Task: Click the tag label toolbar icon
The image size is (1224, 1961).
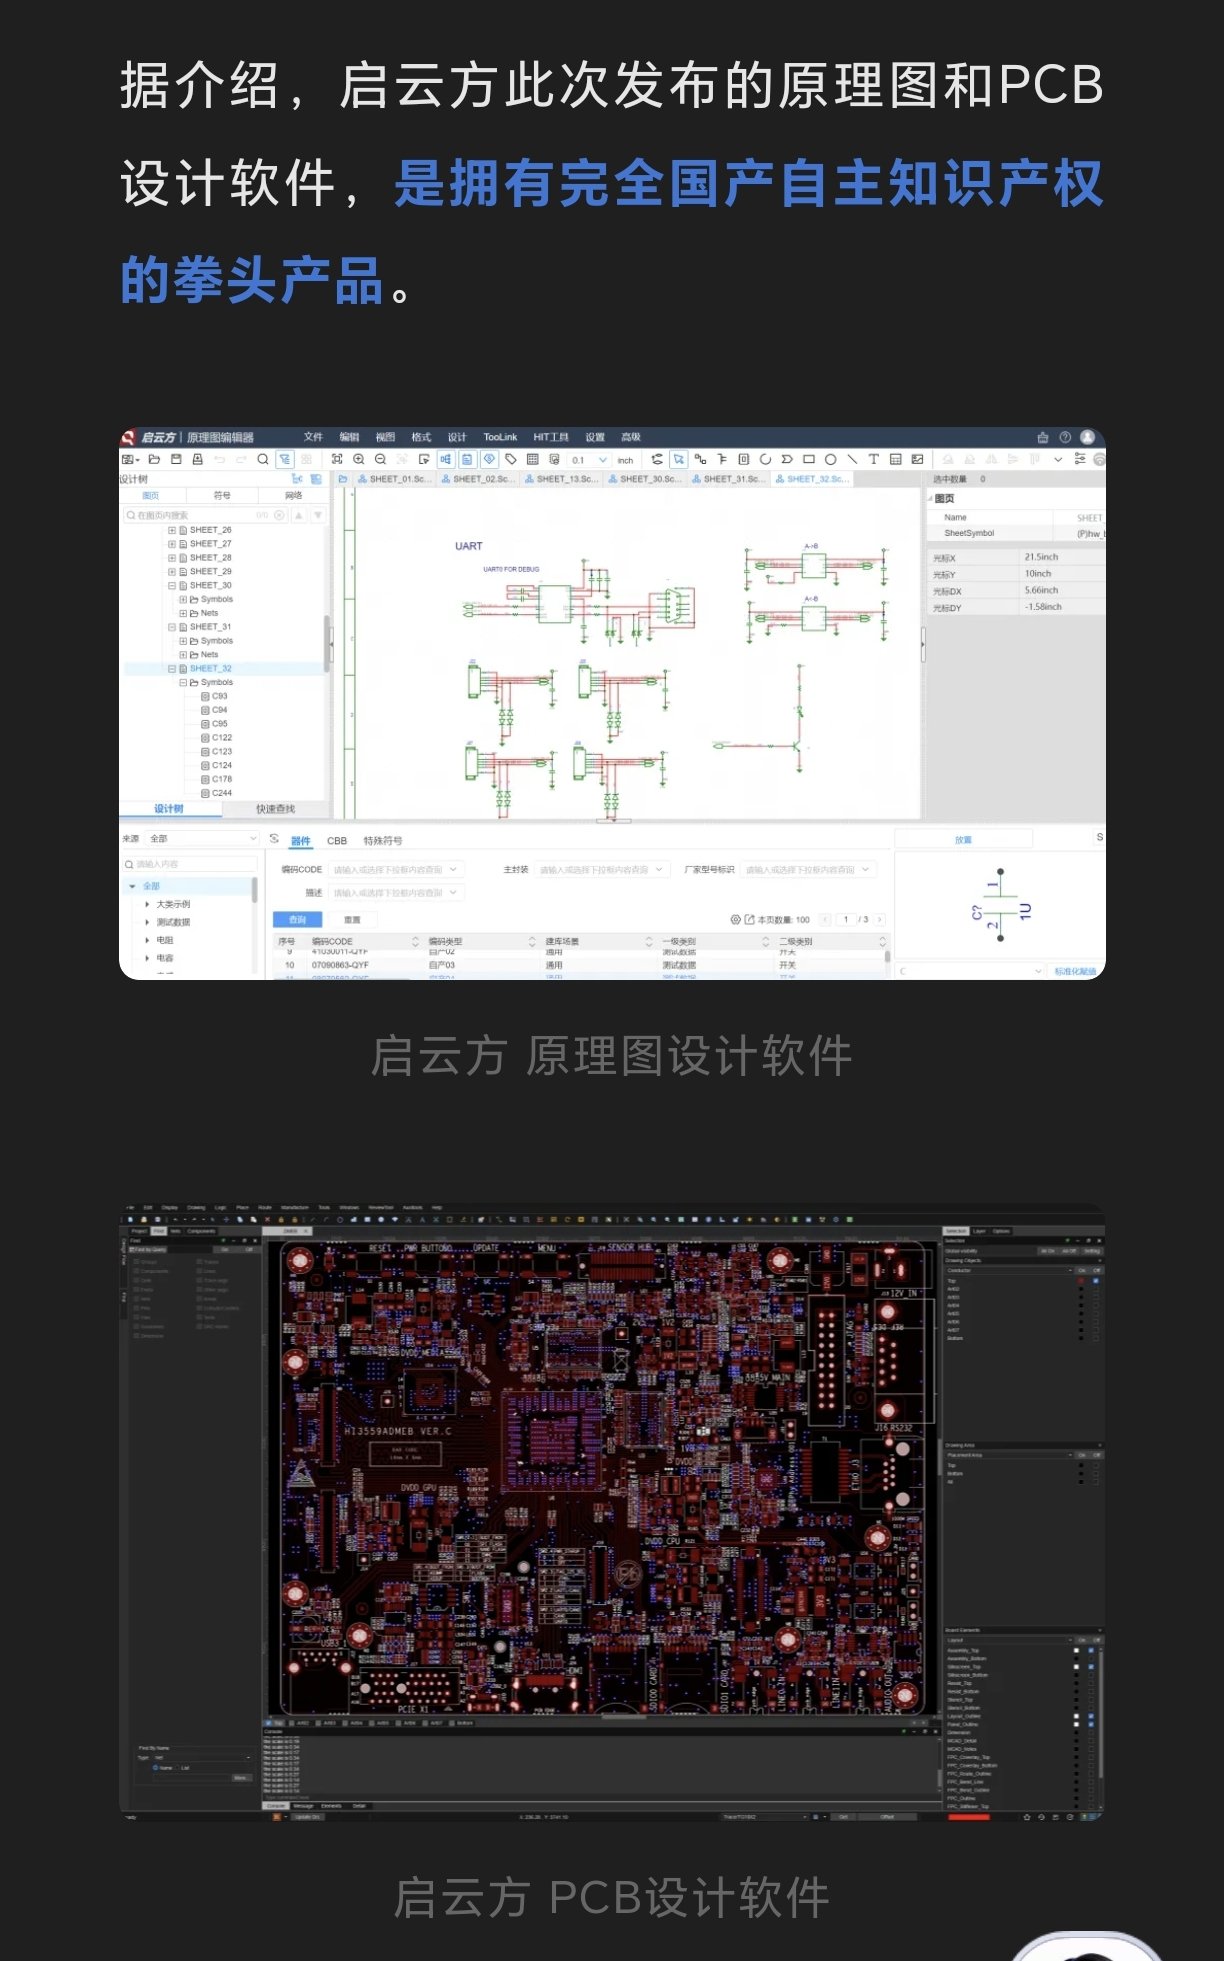Action: click(x=511, y=459)
